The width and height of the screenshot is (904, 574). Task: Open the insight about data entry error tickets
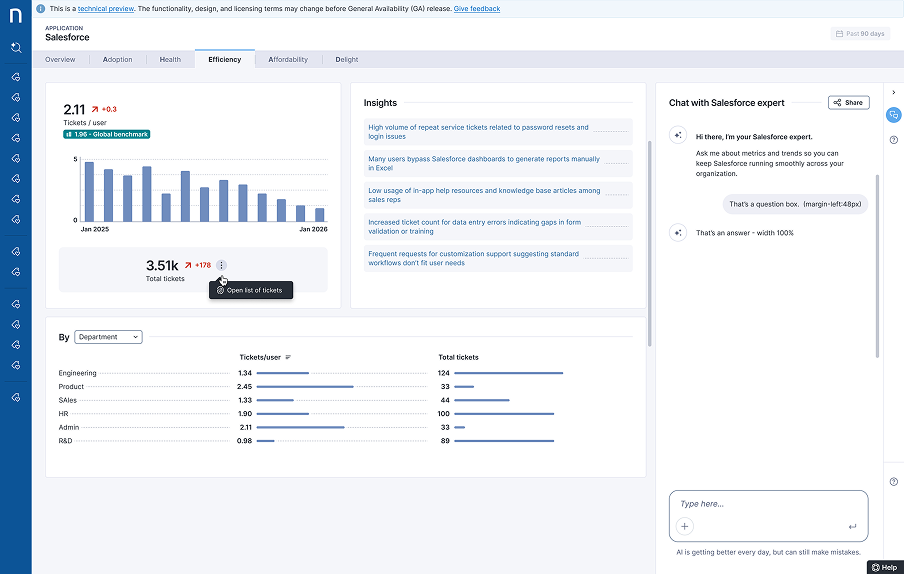pyautogui.click(x=498, y=227)
